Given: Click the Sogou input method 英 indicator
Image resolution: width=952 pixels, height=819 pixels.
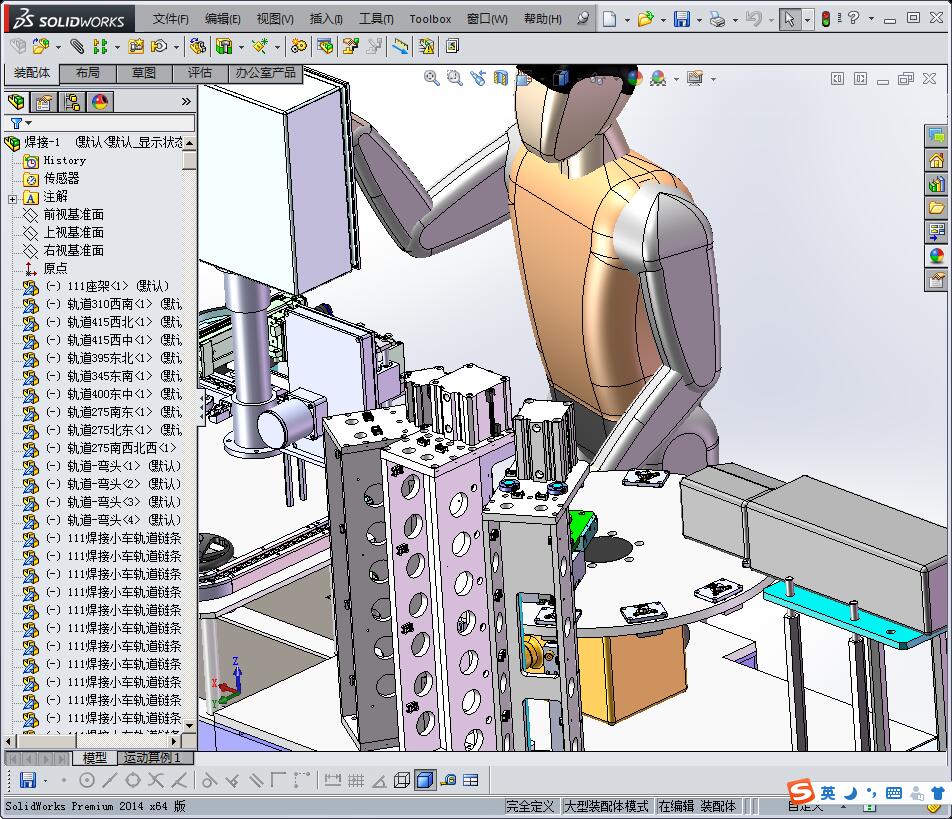Looking at the screenshot, I should (828, 793).
